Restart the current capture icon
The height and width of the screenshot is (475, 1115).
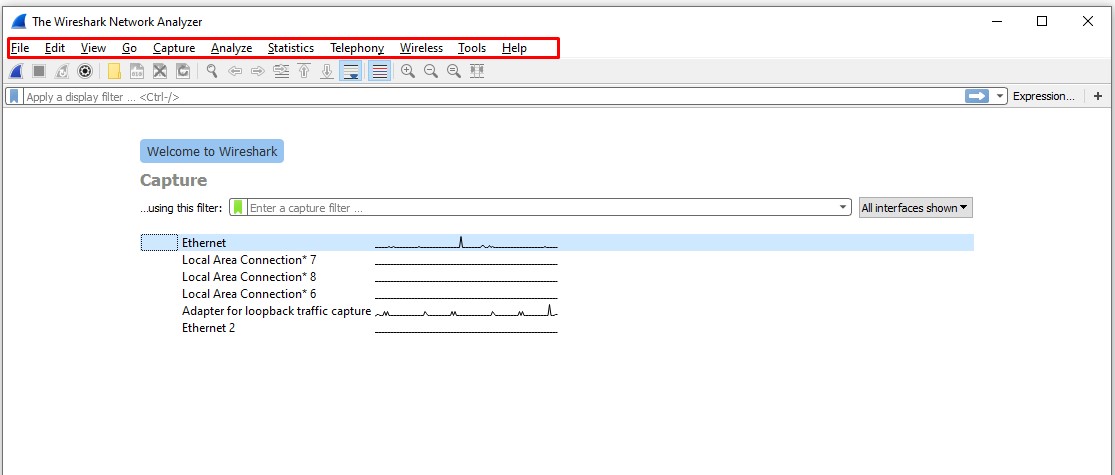62,71
